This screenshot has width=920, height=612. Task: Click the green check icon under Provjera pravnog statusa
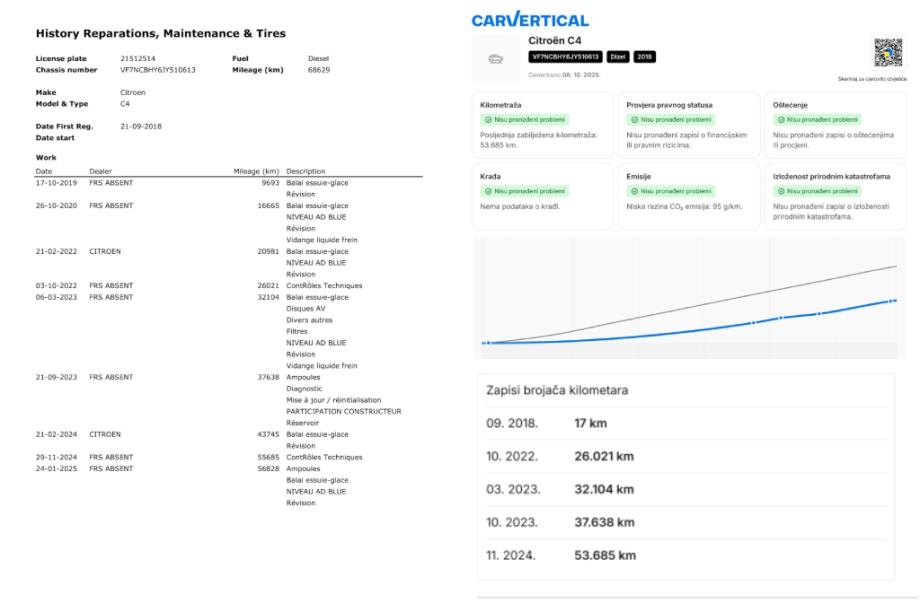click(x=636, y=120)
